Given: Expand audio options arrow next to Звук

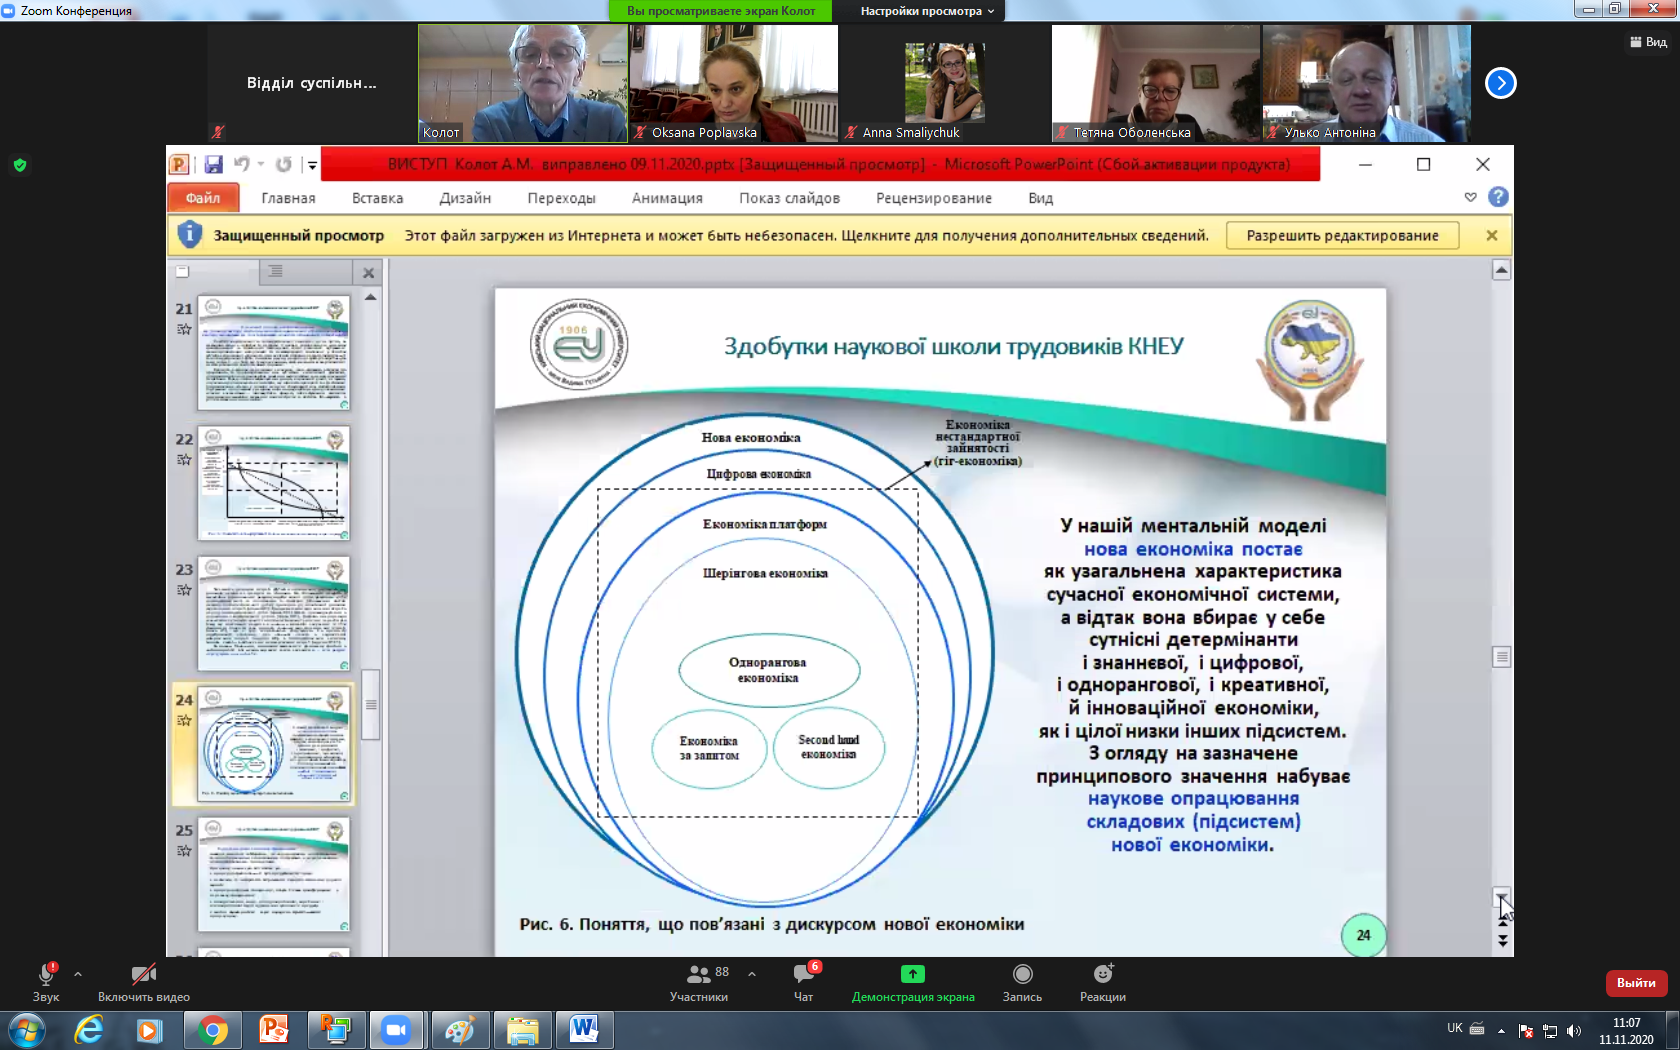Looking at the screenshot, I should (x=78, y=973).
